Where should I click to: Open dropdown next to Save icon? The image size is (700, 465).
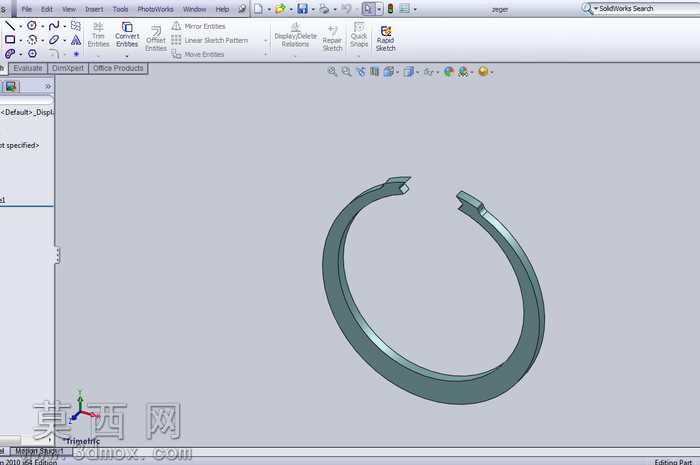point(313,9)
